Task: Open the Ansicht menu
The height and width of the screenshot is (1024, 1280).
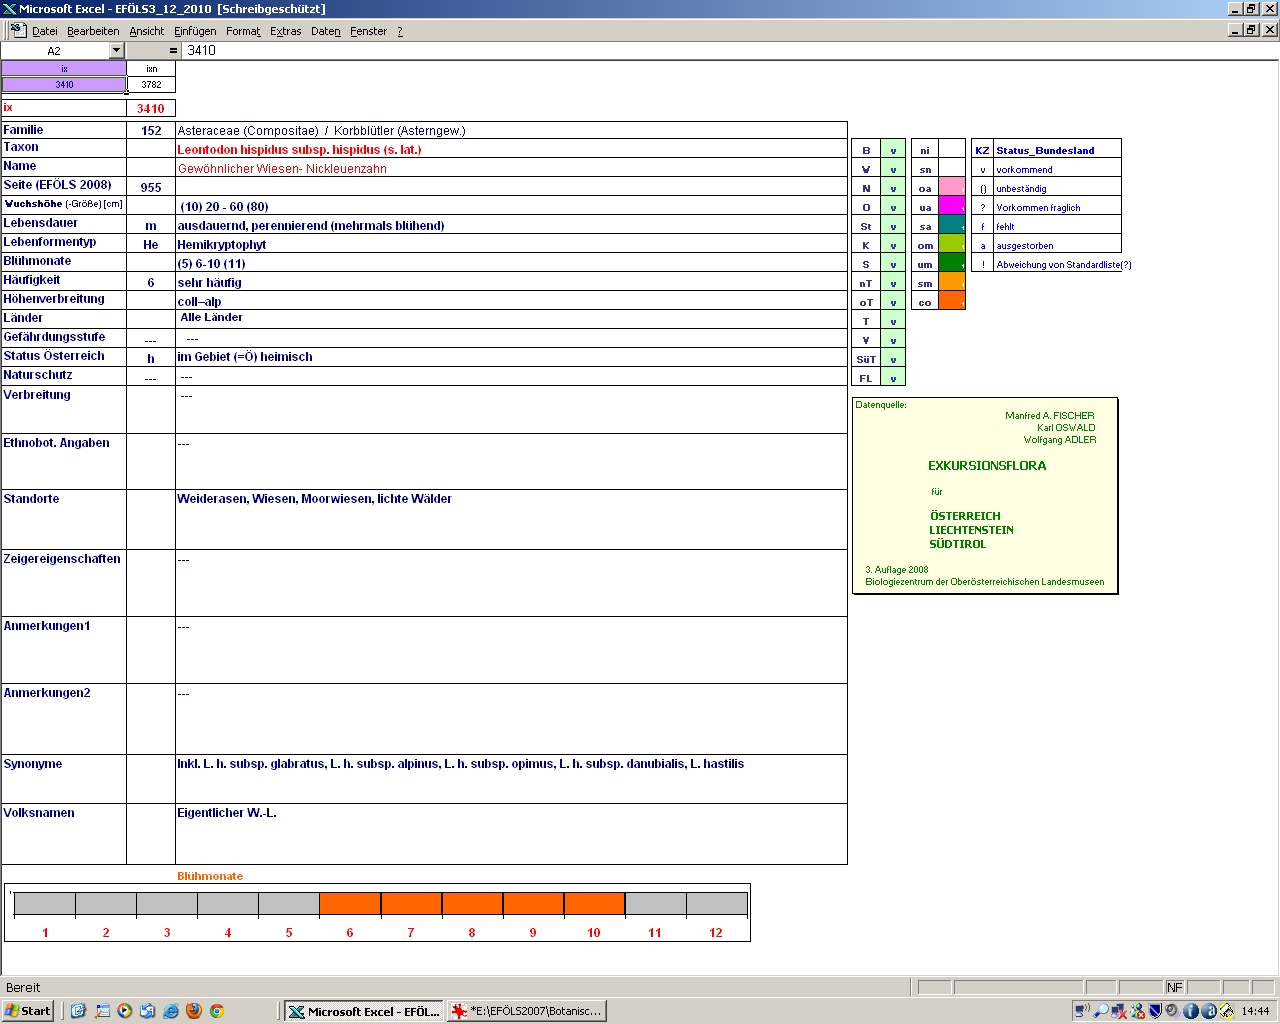Action: (x=146, y=31)
